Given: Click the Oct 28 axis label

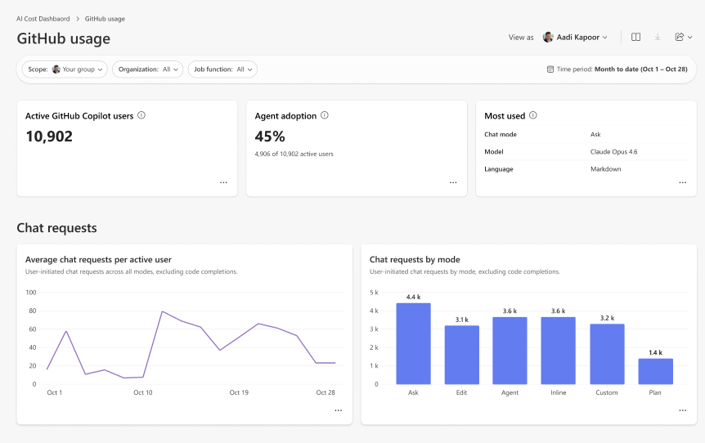Looking at the screenshot, I should point(326,393).
